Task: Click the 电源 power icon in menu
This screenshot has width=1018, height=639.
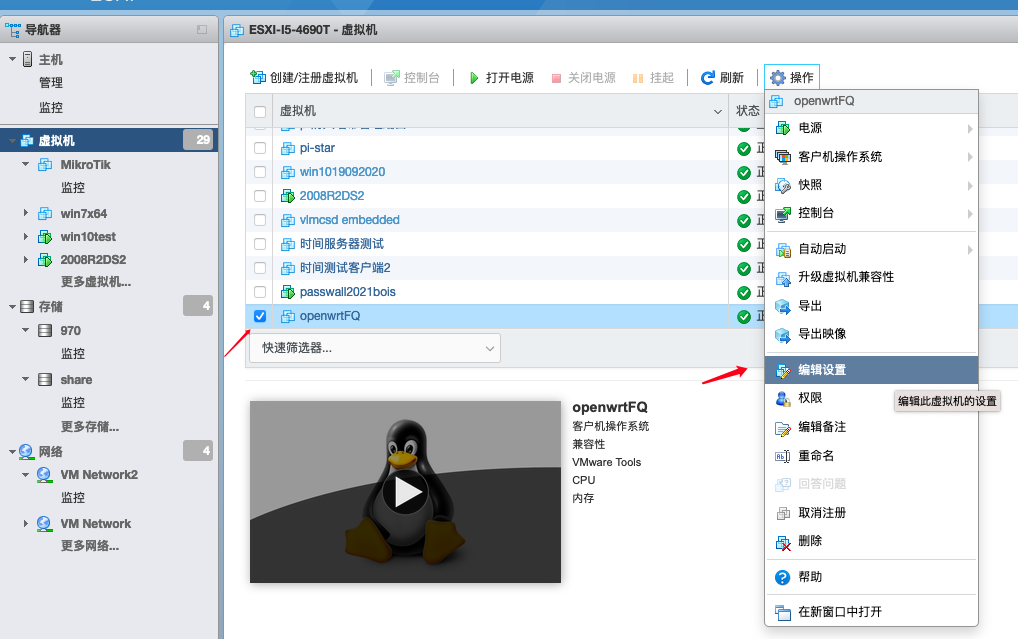Action: [783, 129]
